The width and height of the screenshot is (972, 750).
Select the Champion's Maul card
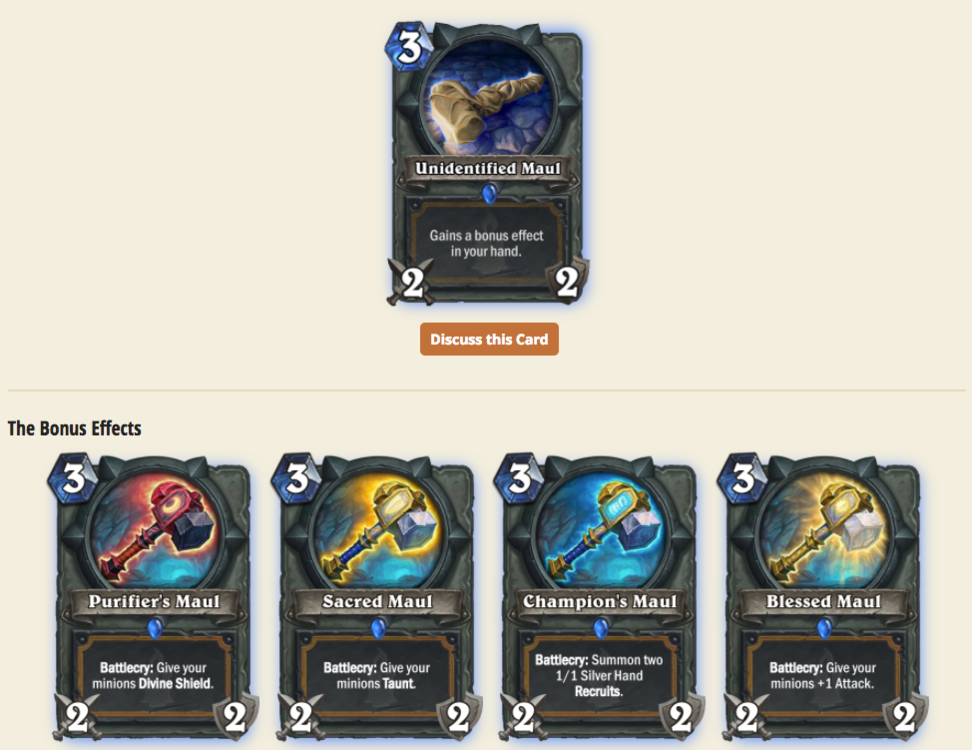point(599,597)
